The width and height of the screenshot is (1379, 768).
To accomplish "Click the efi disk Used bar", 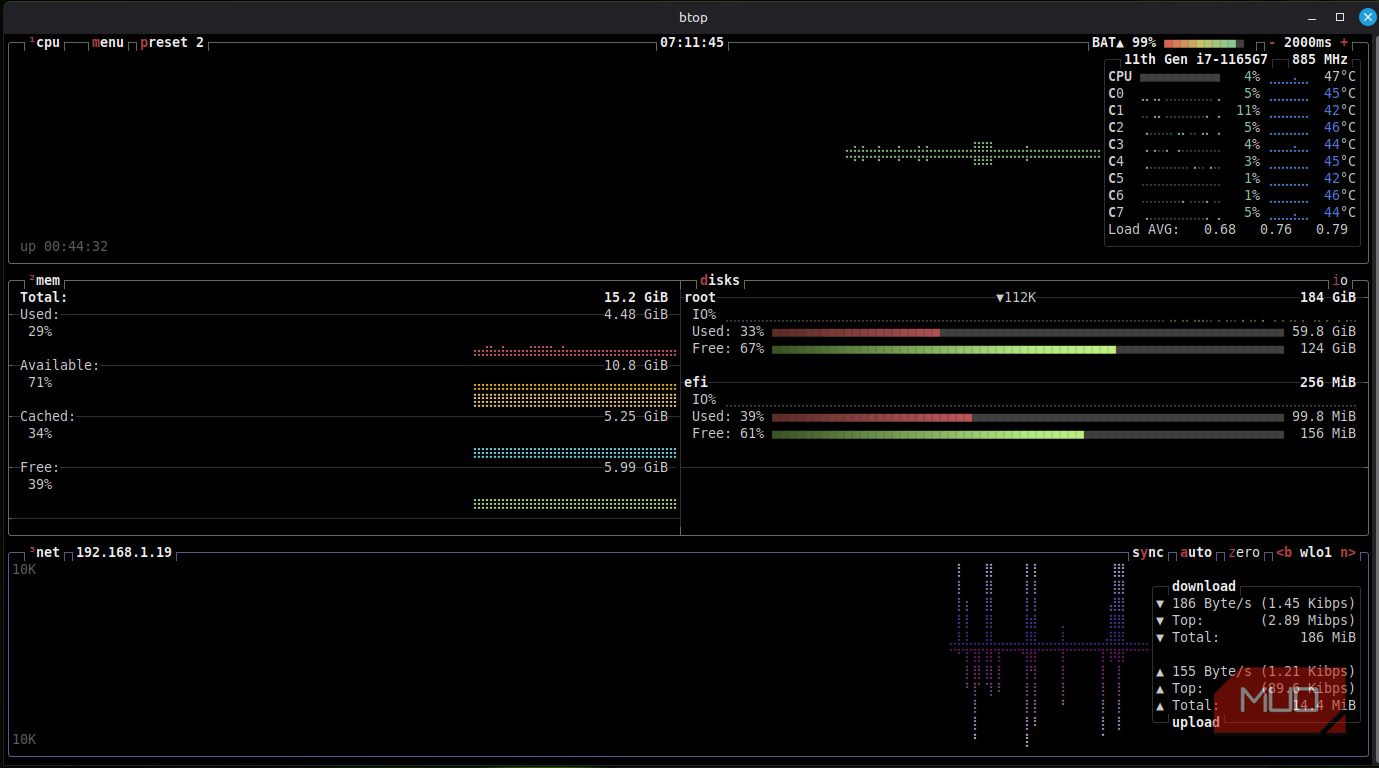I will coord(1028,417).
